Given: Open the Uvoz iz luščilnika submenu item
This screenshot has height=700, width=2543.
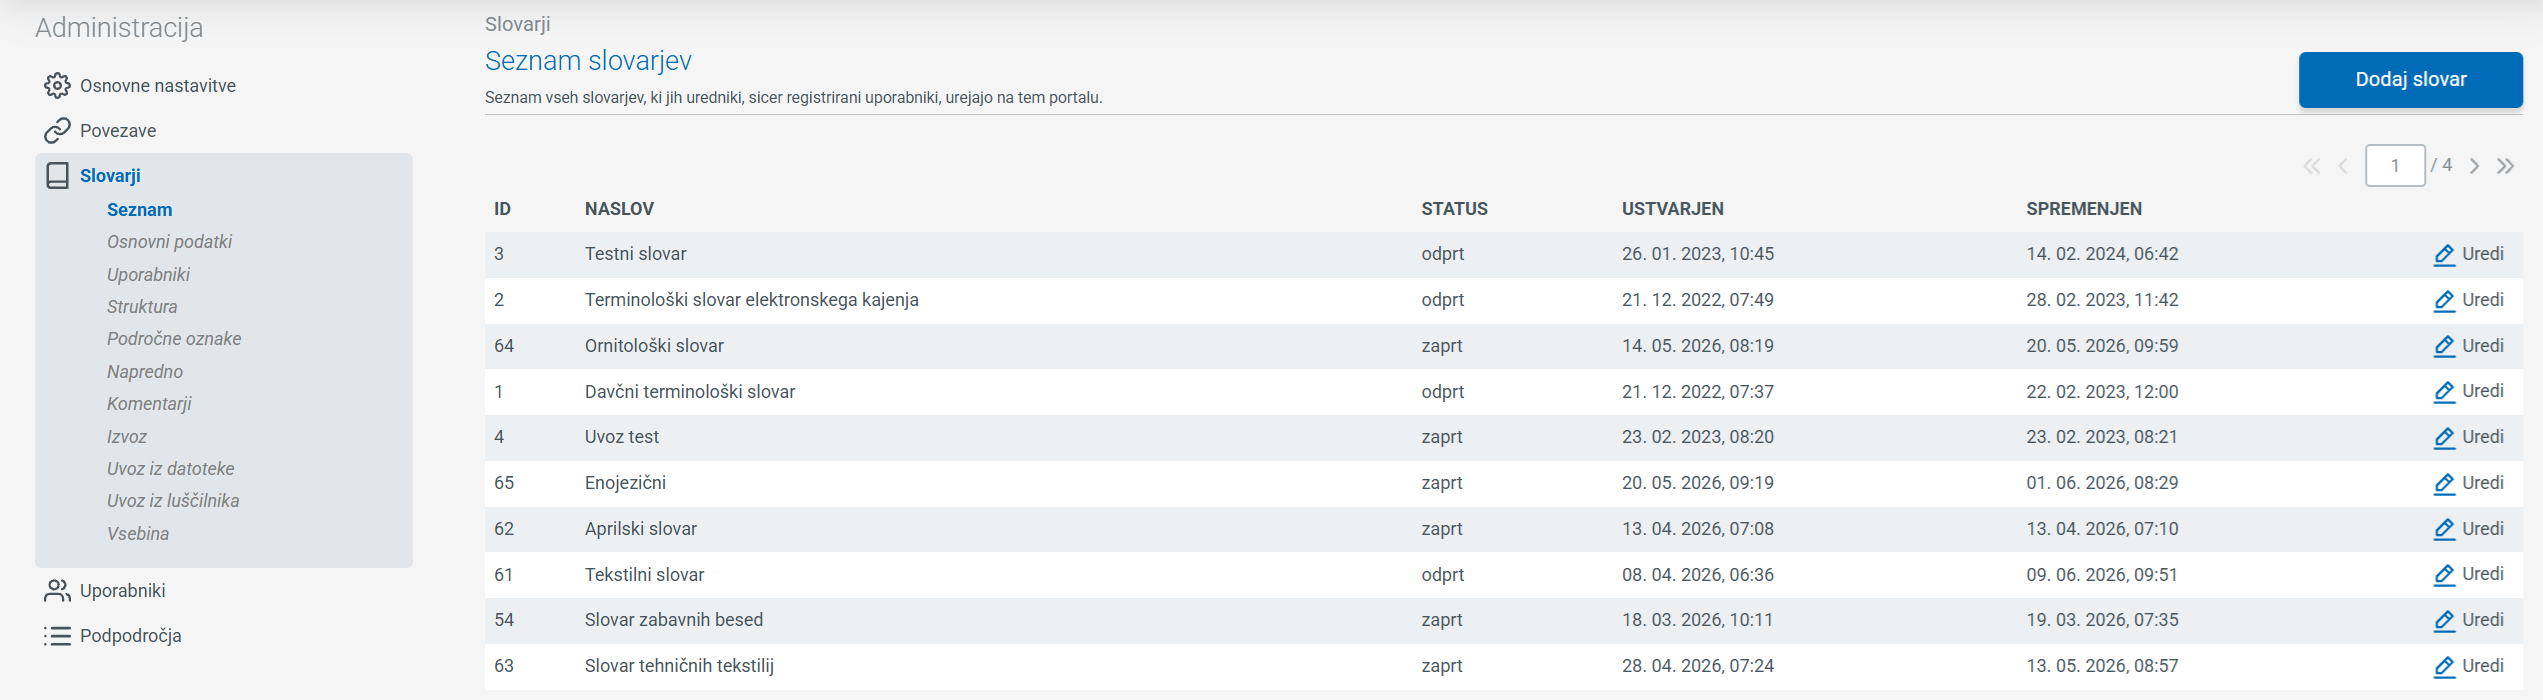Looking at the screenshot, I should (173, 501).
